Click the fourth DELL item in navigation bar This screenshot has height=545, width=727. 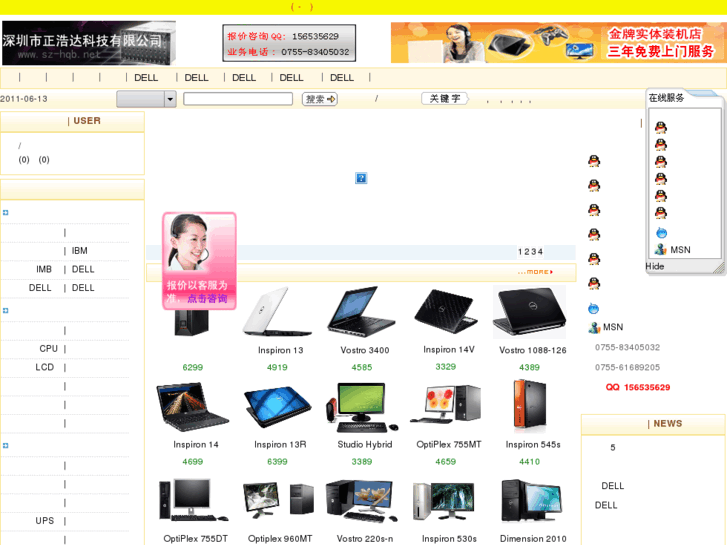point(291,77)
